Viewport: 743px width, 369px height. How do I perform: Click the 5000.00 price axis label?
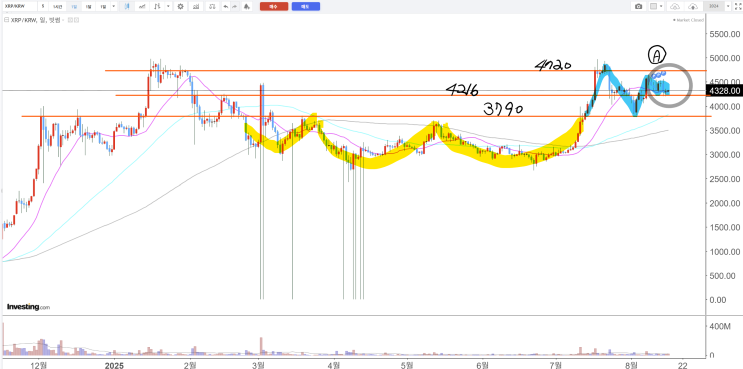[x=725, y=58]
